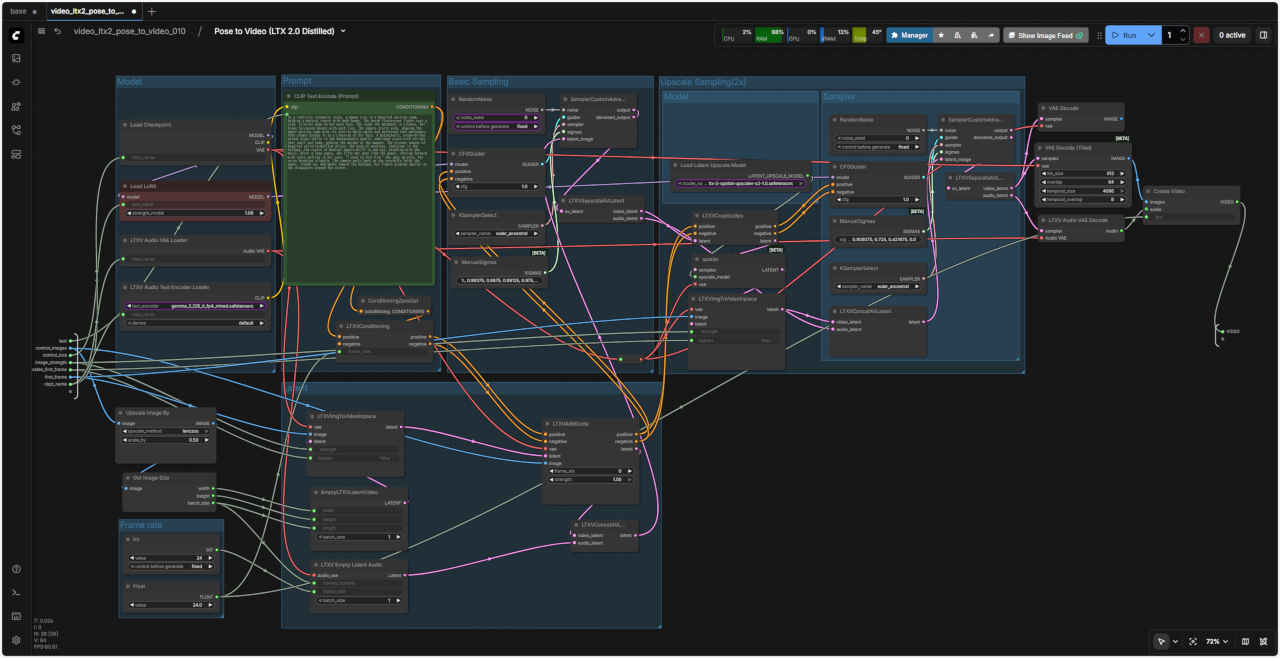Click the undo arrow beside the workflow name
This screenshot has width=1280, height=658.
pos(58,31)
